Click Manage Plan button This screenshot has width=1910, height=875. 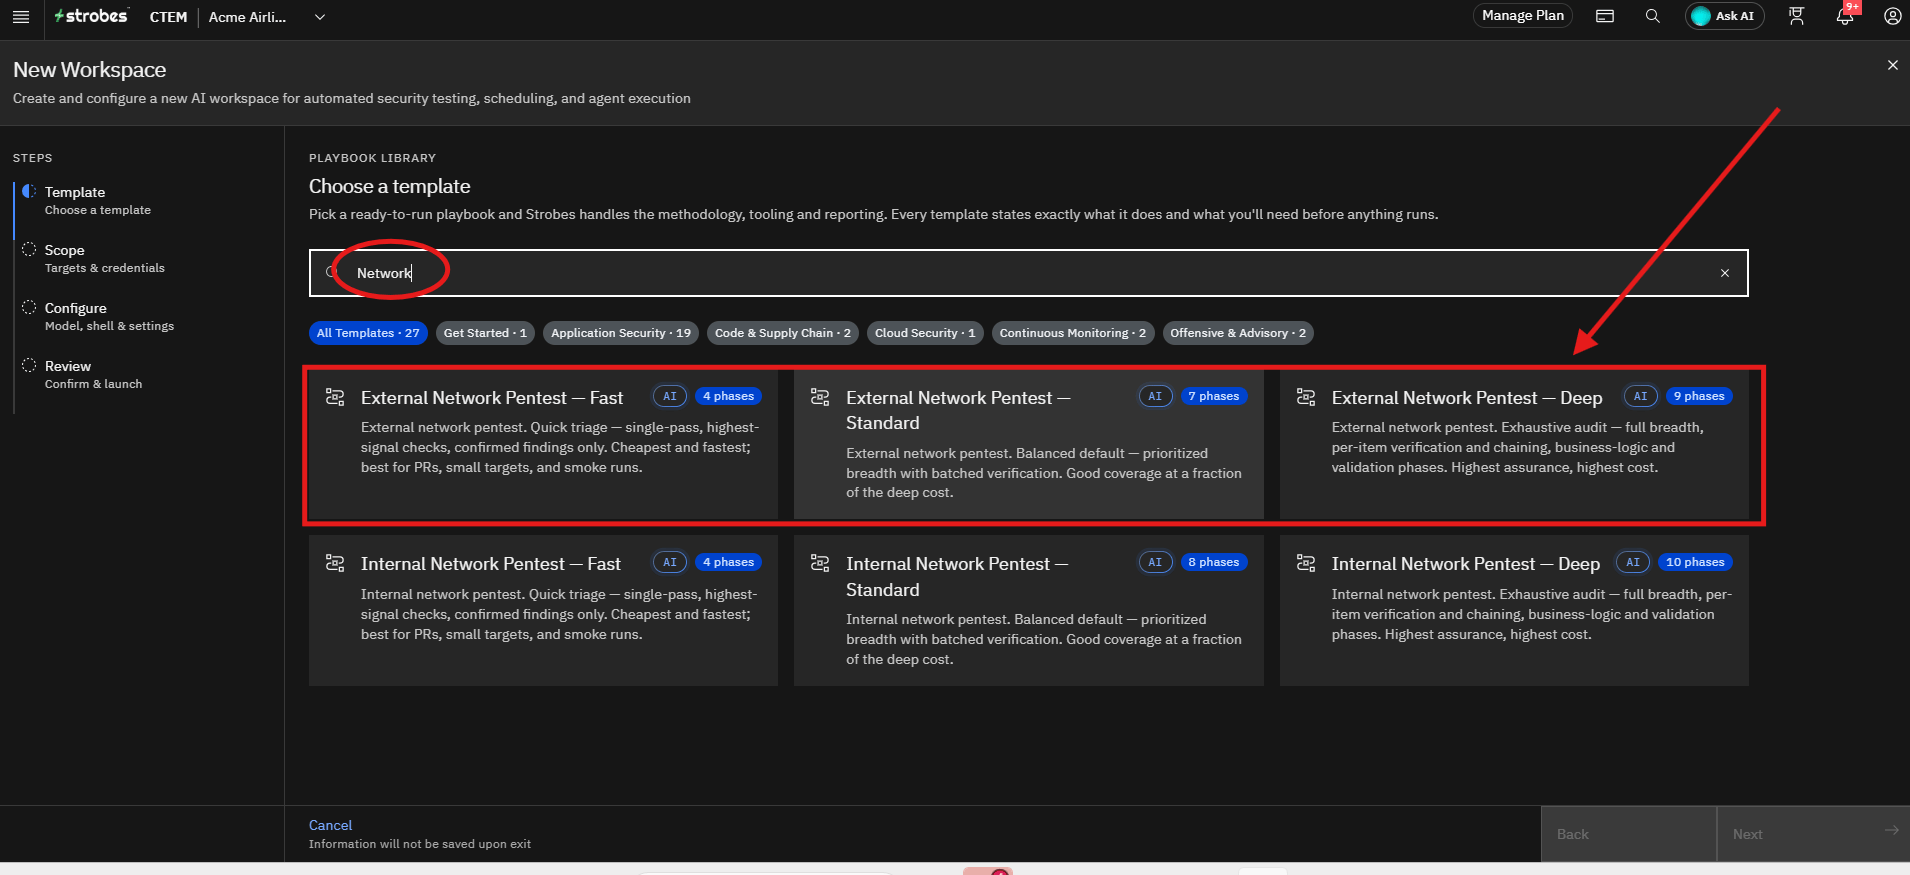point(1522,16)
